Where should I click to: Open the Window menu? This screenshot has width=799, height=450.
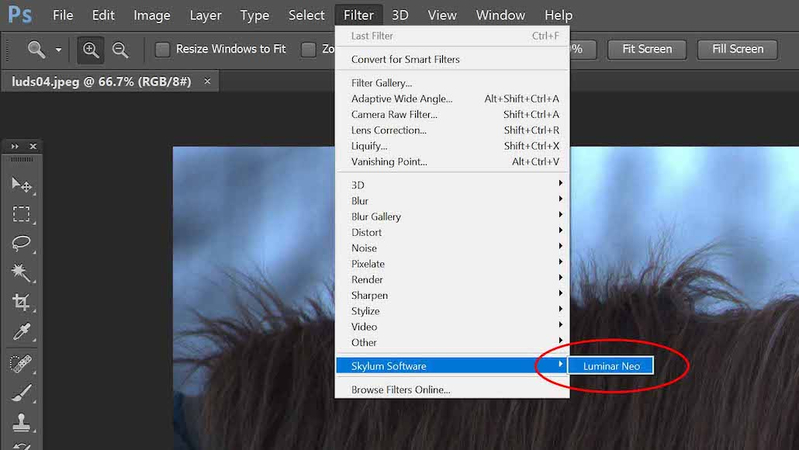point(500,15)
